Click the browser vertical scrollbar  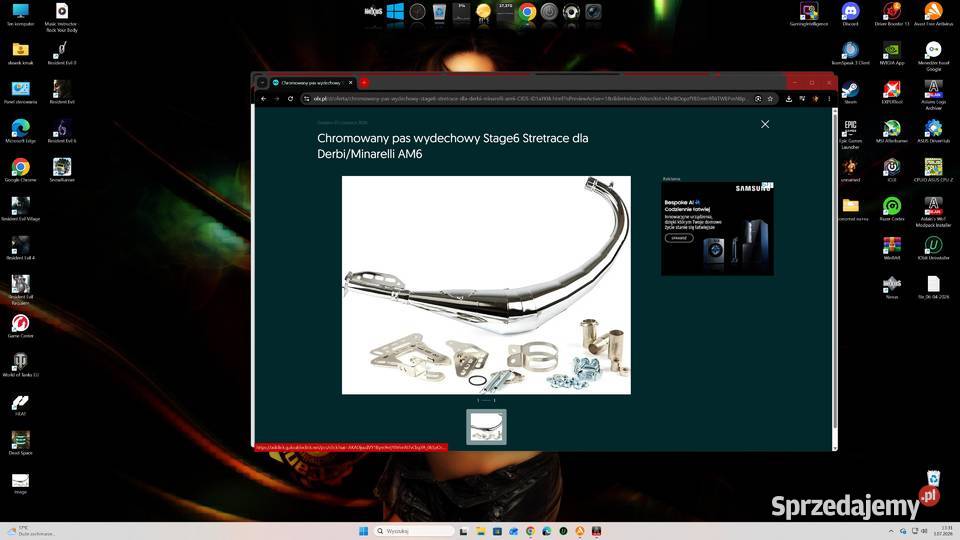point(834,269)
